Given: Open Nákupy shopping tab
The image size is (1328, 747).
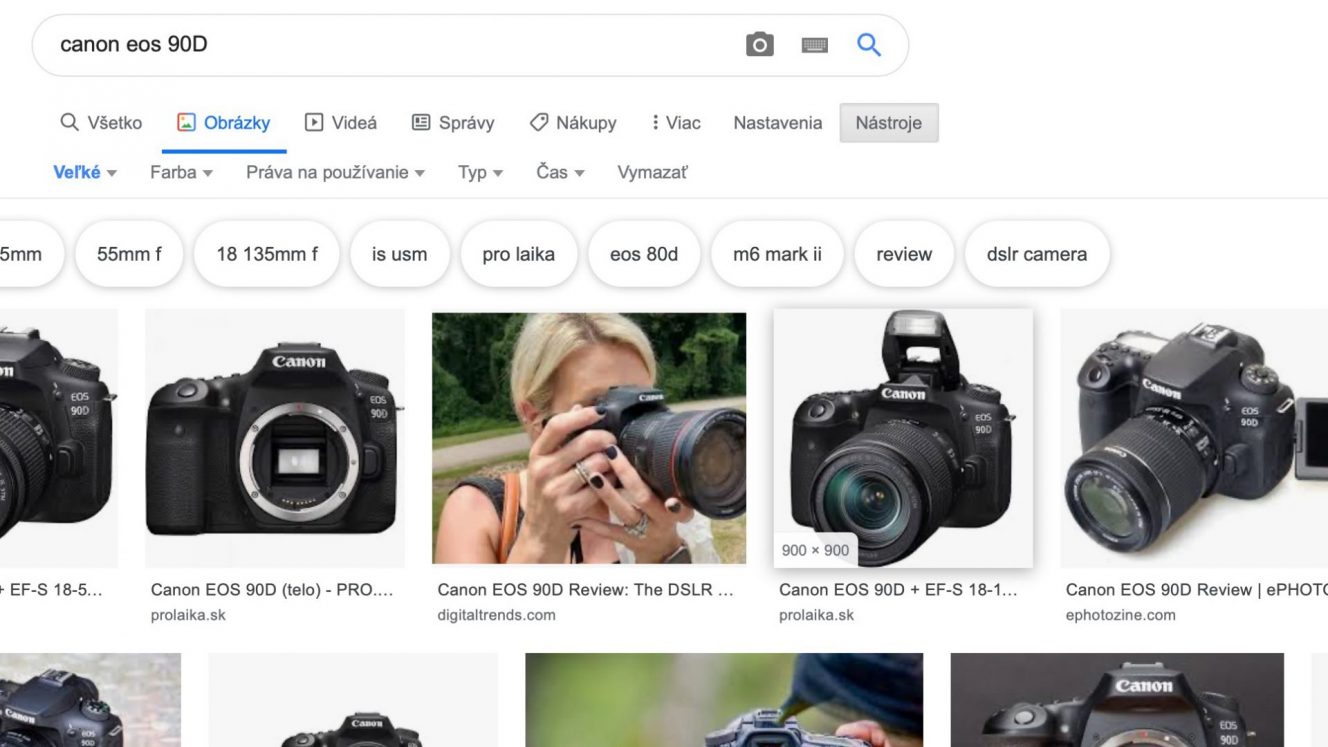Looking at the screenshot, I should [573, 123].
